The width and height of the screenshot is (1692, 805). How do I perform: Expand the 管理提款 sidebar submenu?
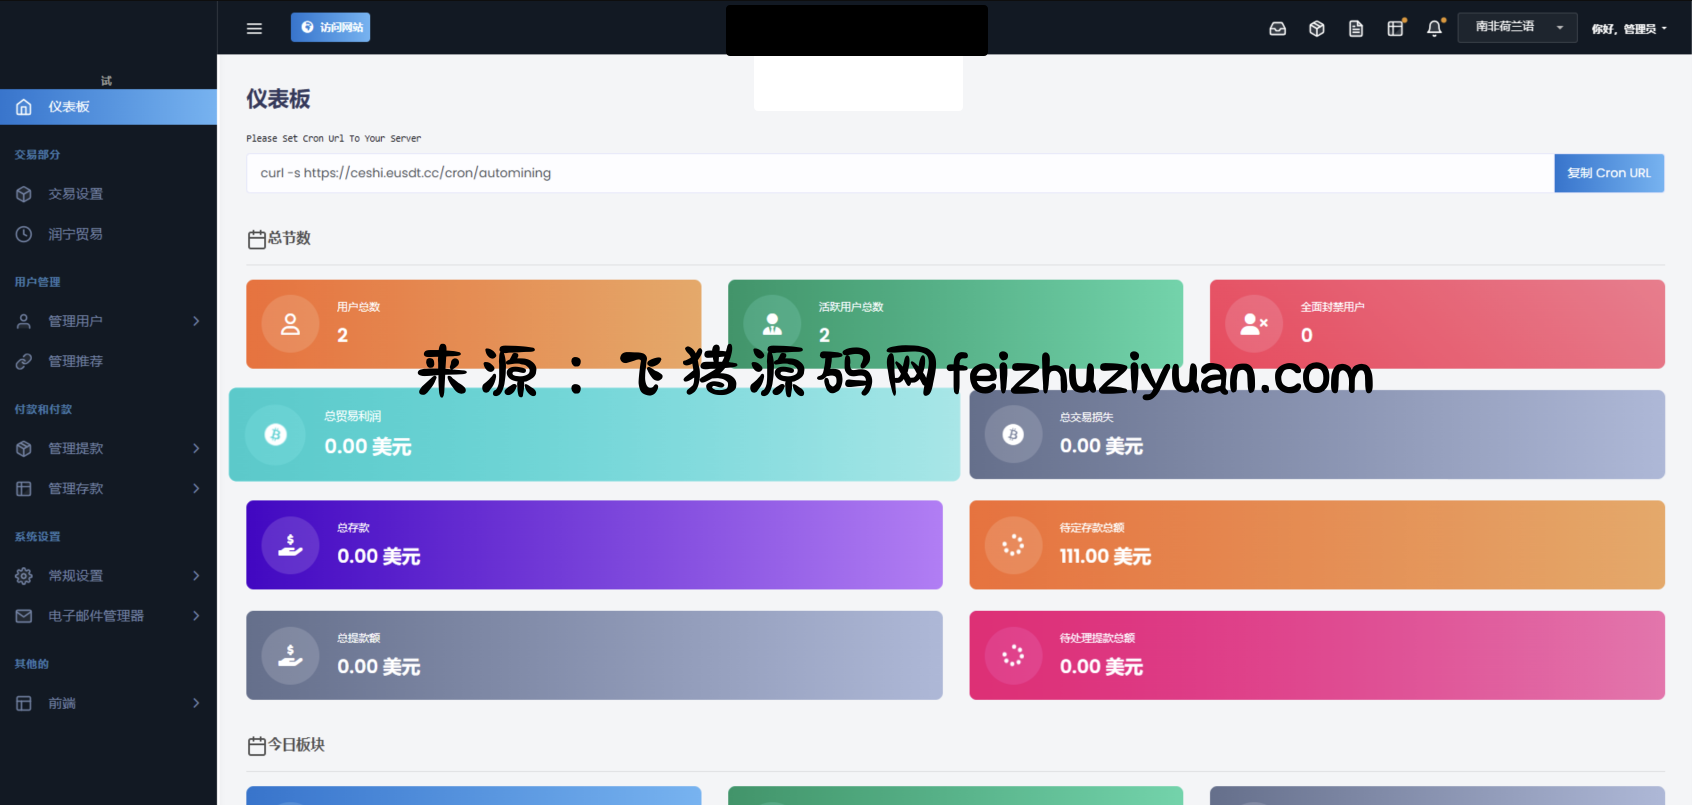coord(108,449)
